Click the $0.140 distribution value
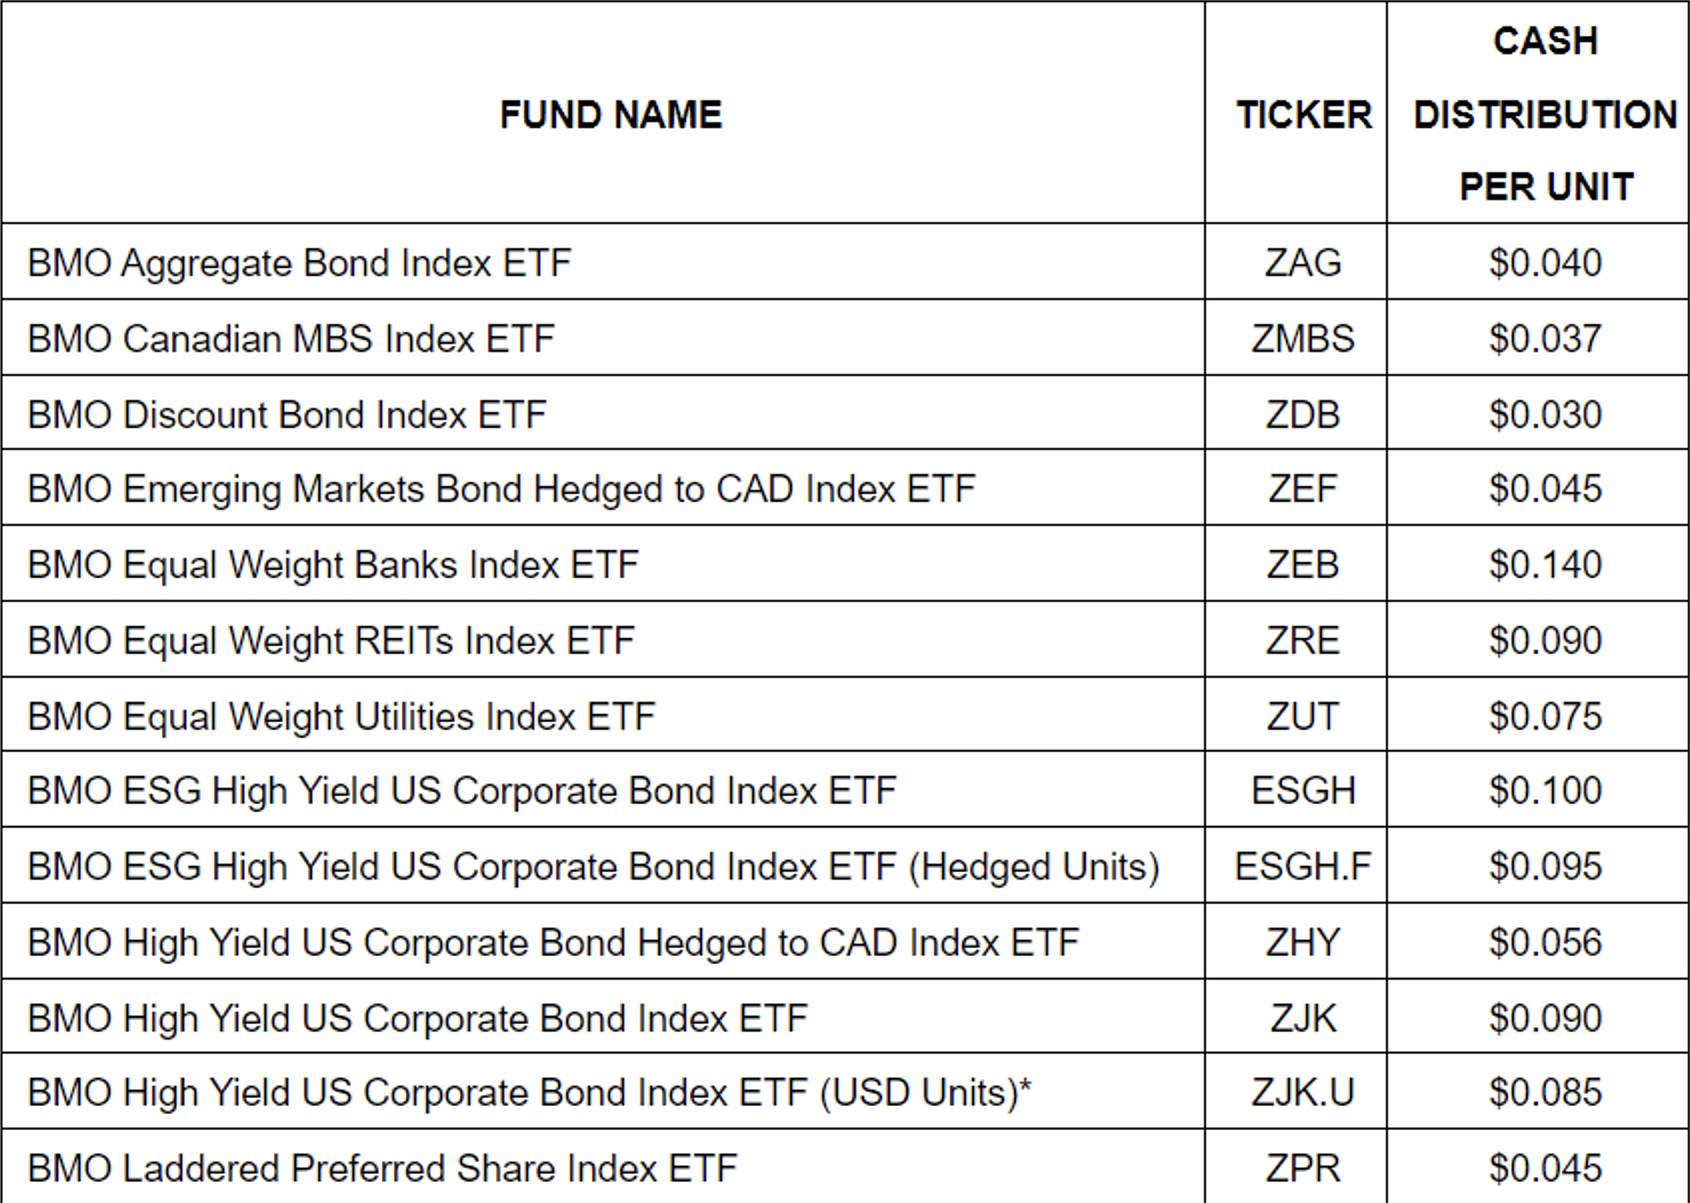This screenshot has width=1690, height=1203. (x=1544, y=565)
